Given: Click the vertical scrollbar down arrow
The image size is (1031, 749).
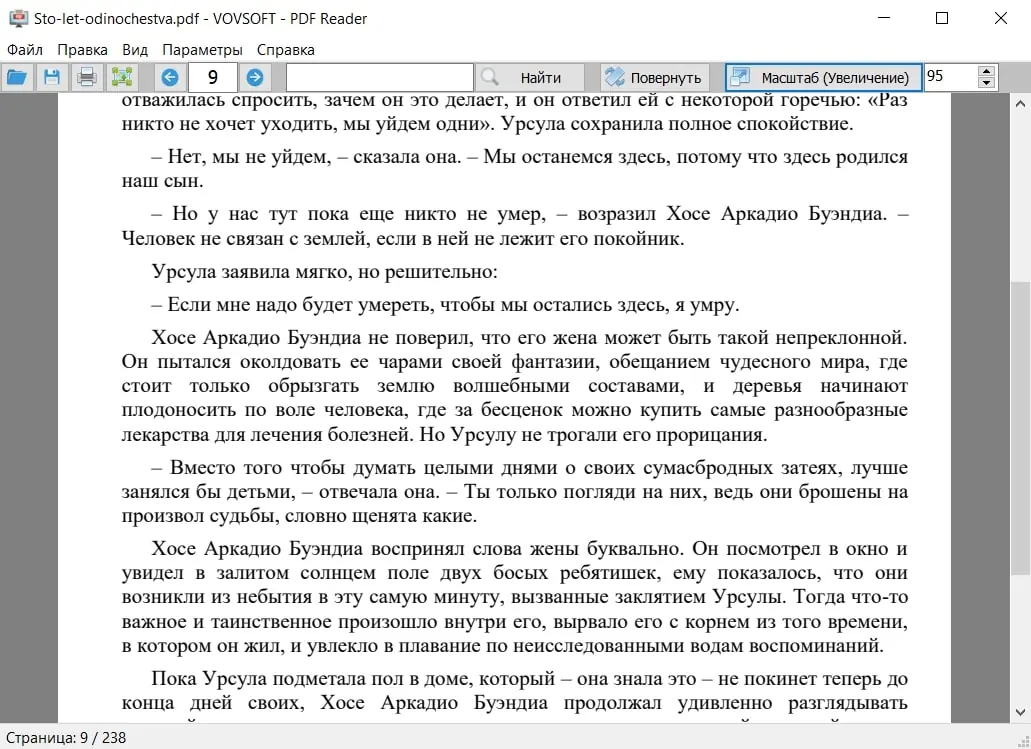Looking at the screenshot, I should pos(1020,712).
